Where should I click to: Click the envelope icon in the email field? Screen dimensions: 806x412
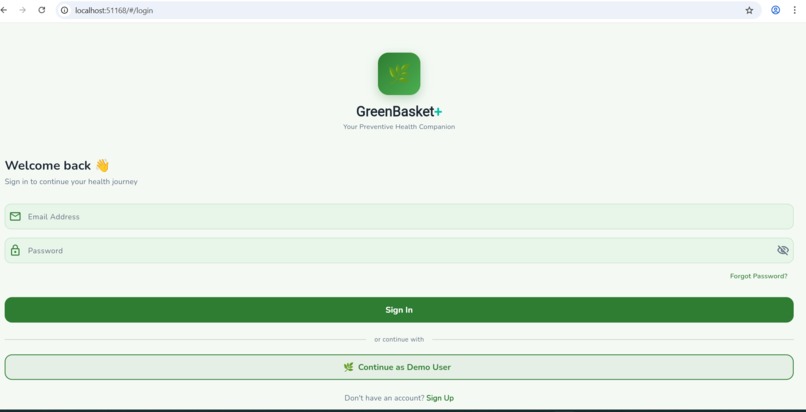[x=15, y=216]
